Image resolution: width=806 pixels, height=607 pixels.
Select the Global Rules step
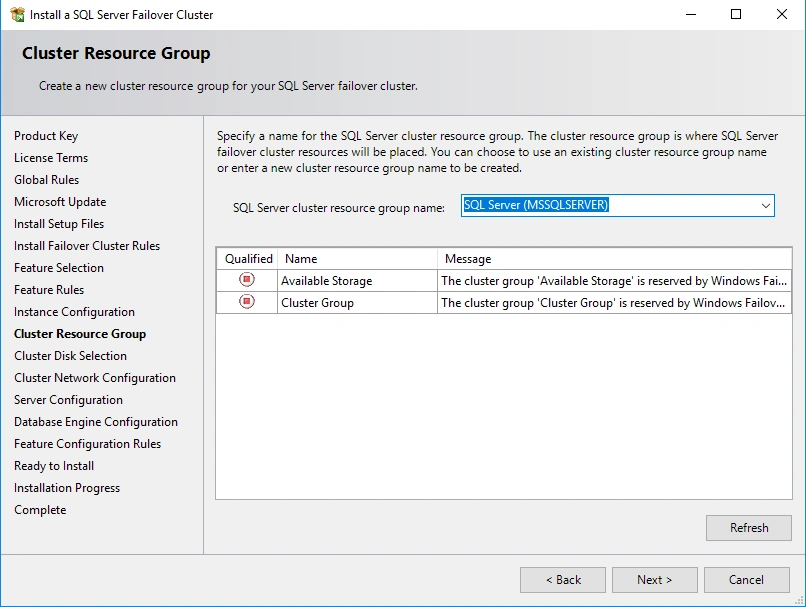pyautogui.click(x=47, y=180)
